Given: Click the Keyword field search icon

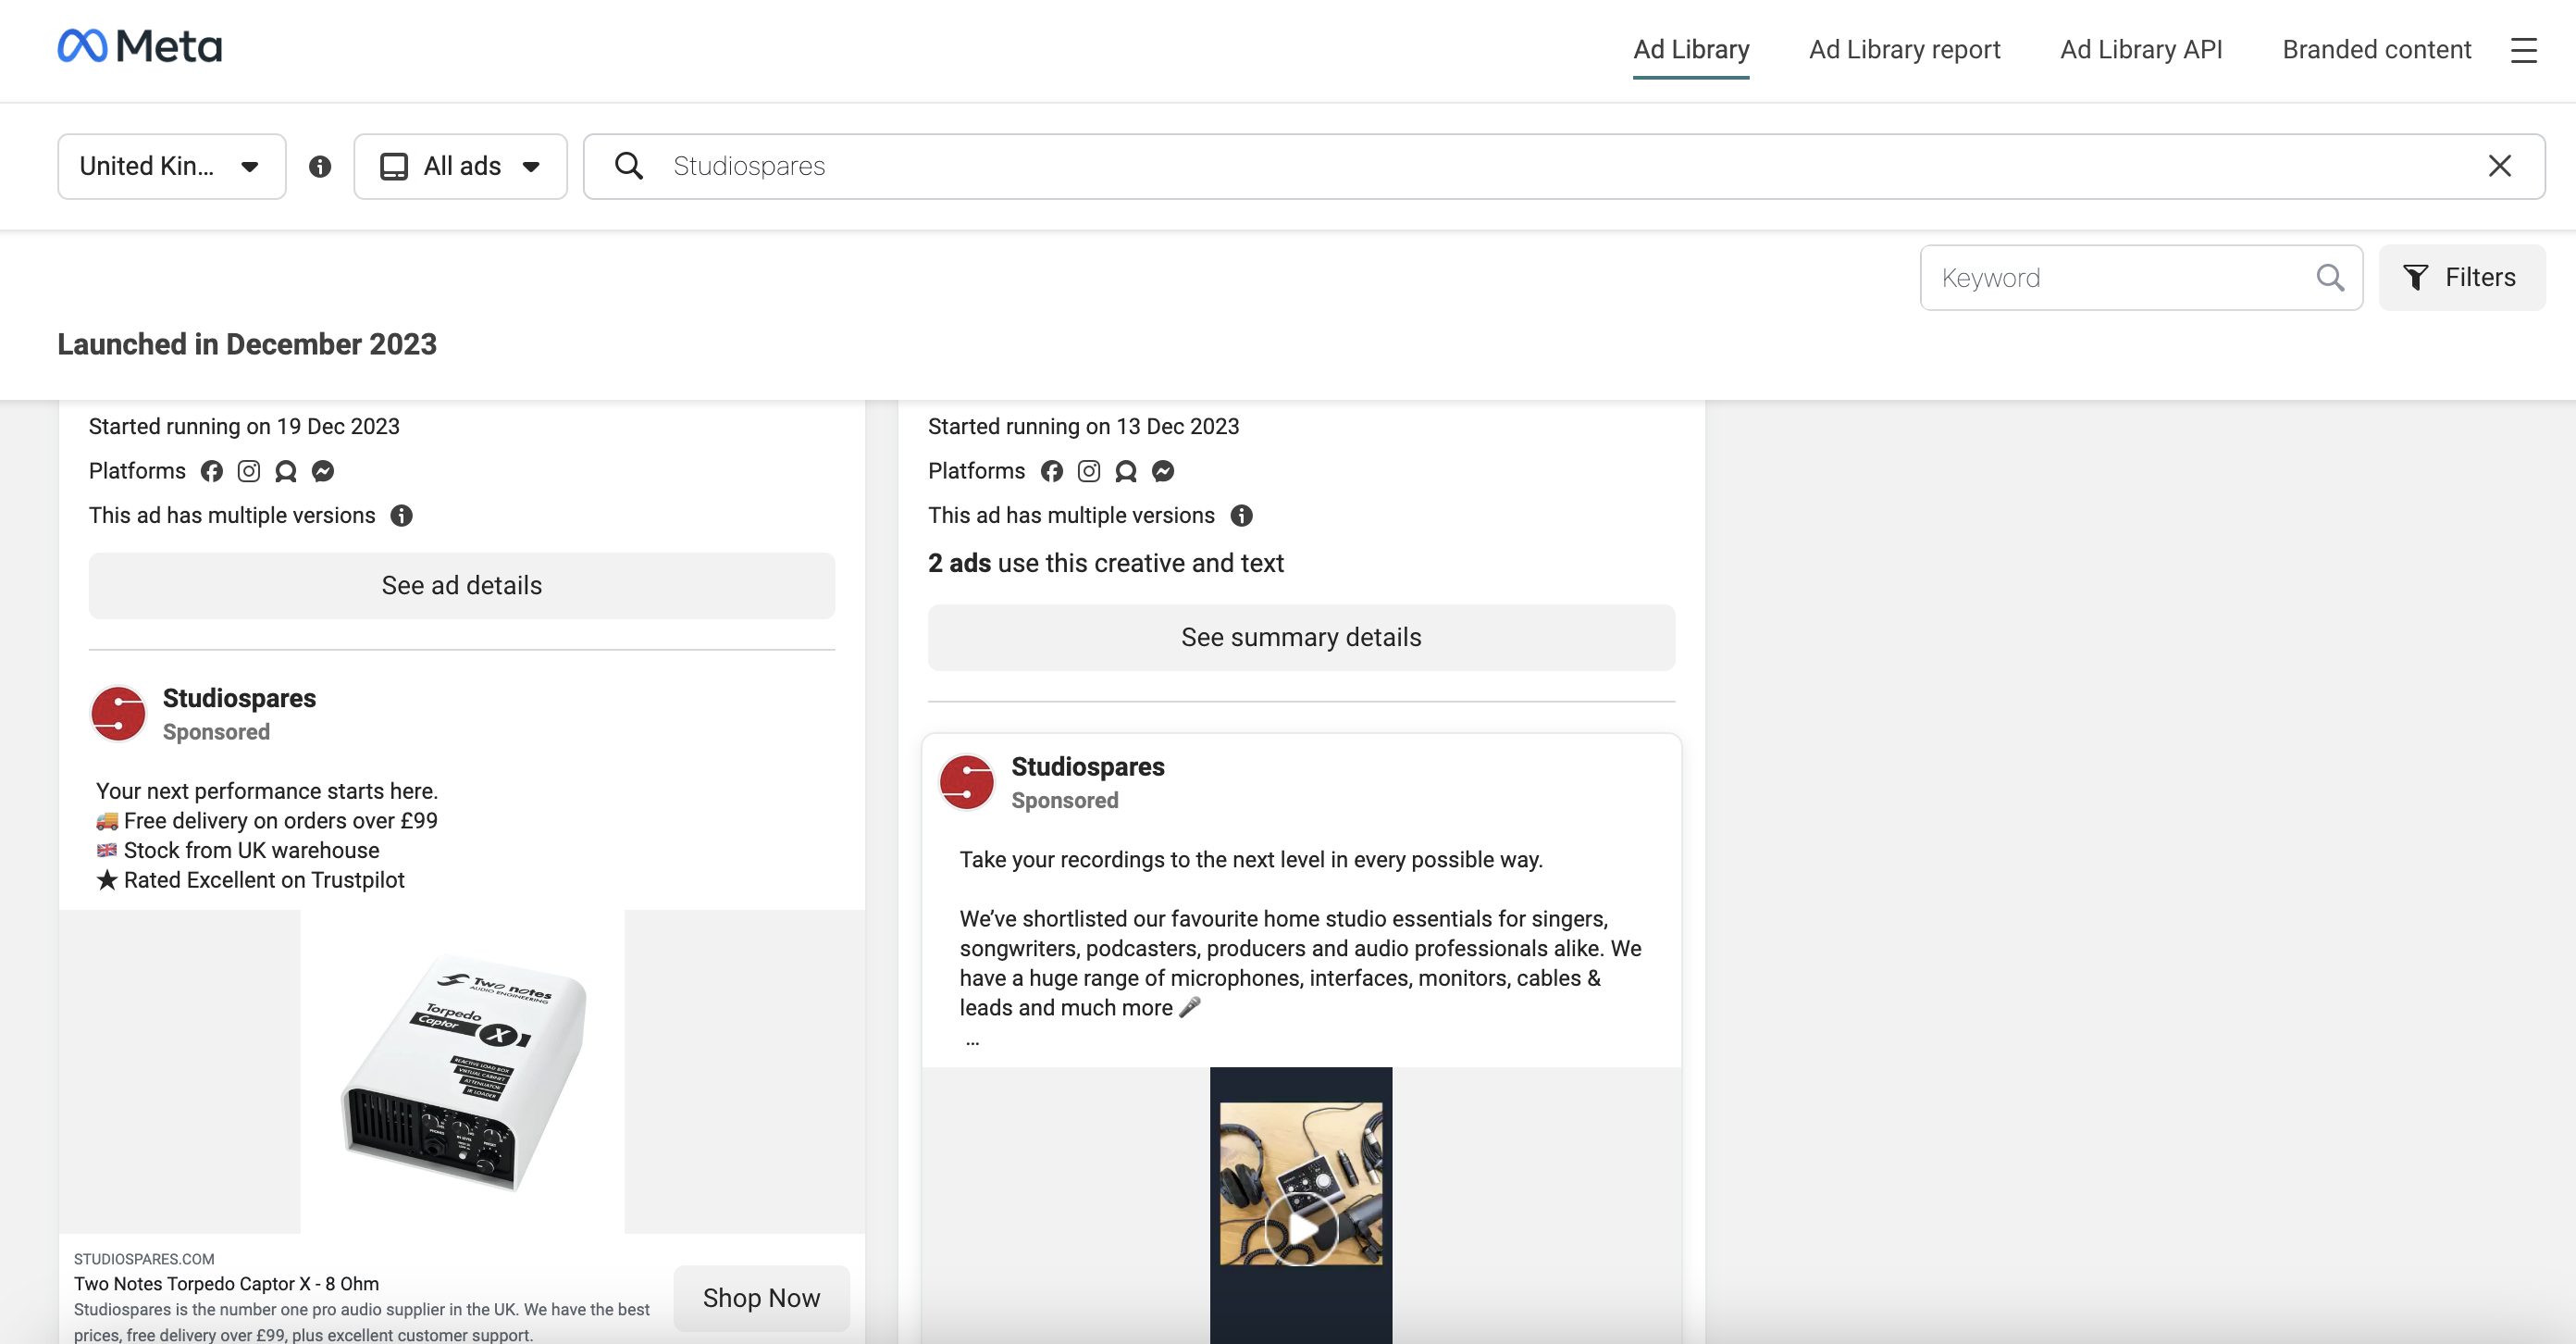Looking at the screenshot, I should 2330,278.
